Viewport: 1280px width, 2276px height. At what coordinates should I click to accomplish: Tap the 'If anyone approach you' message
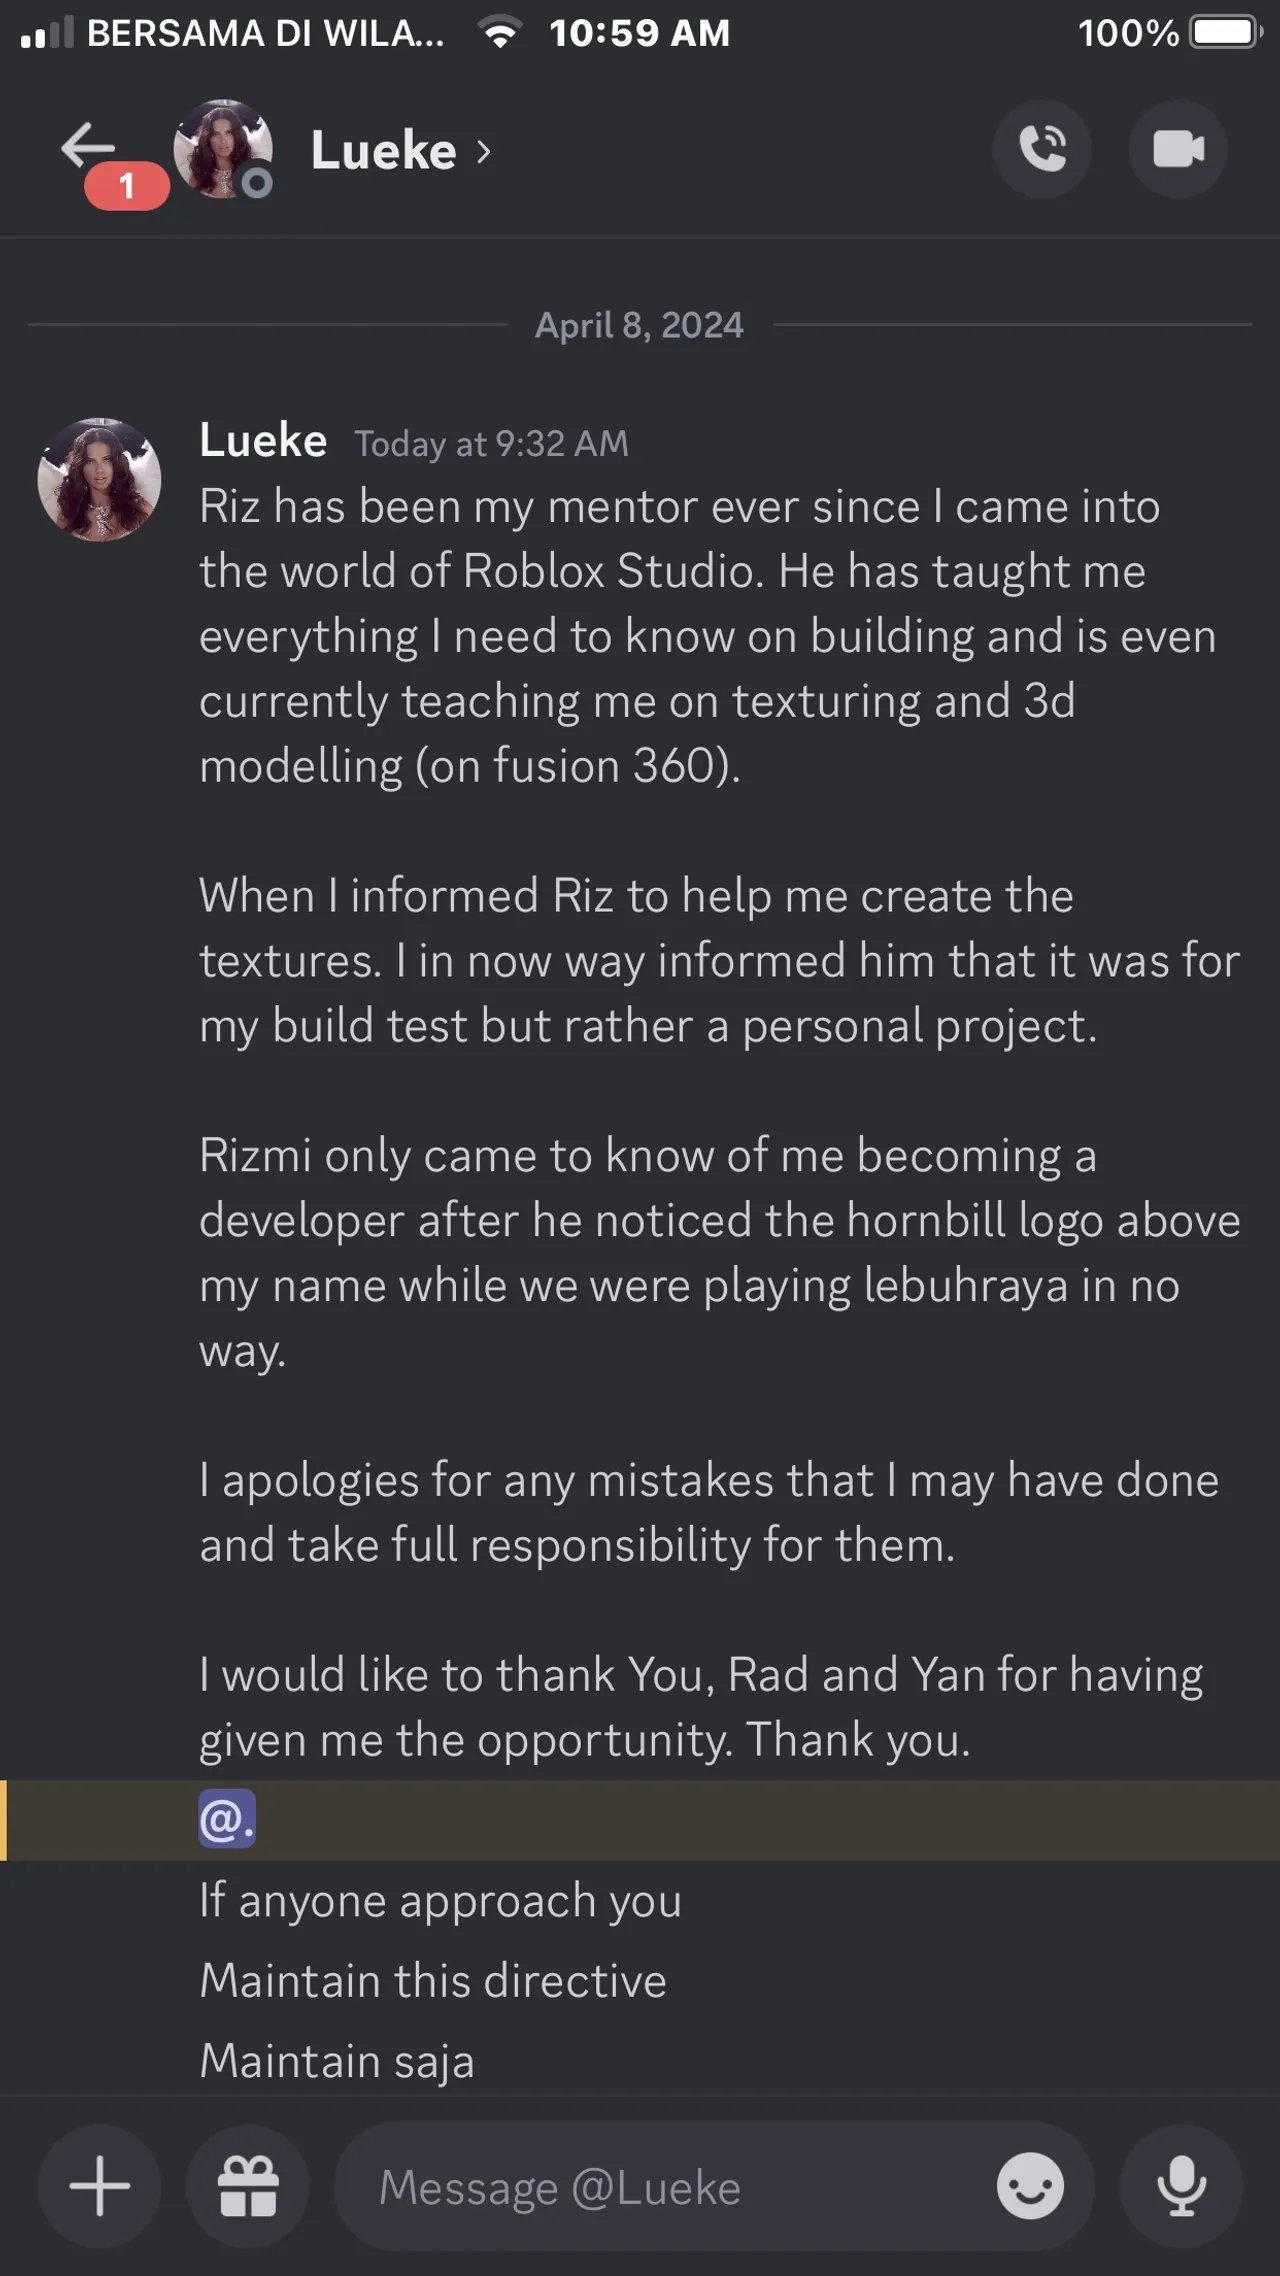(x=440, y=1900)
